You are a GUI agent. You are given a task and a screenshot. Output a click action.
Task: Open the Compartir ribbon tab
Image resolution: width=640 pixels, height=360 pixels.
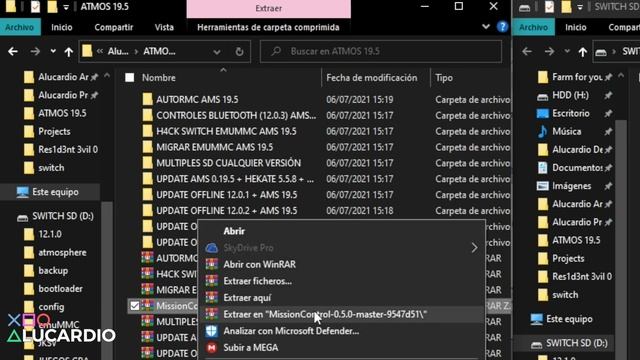tap(113, 27)
